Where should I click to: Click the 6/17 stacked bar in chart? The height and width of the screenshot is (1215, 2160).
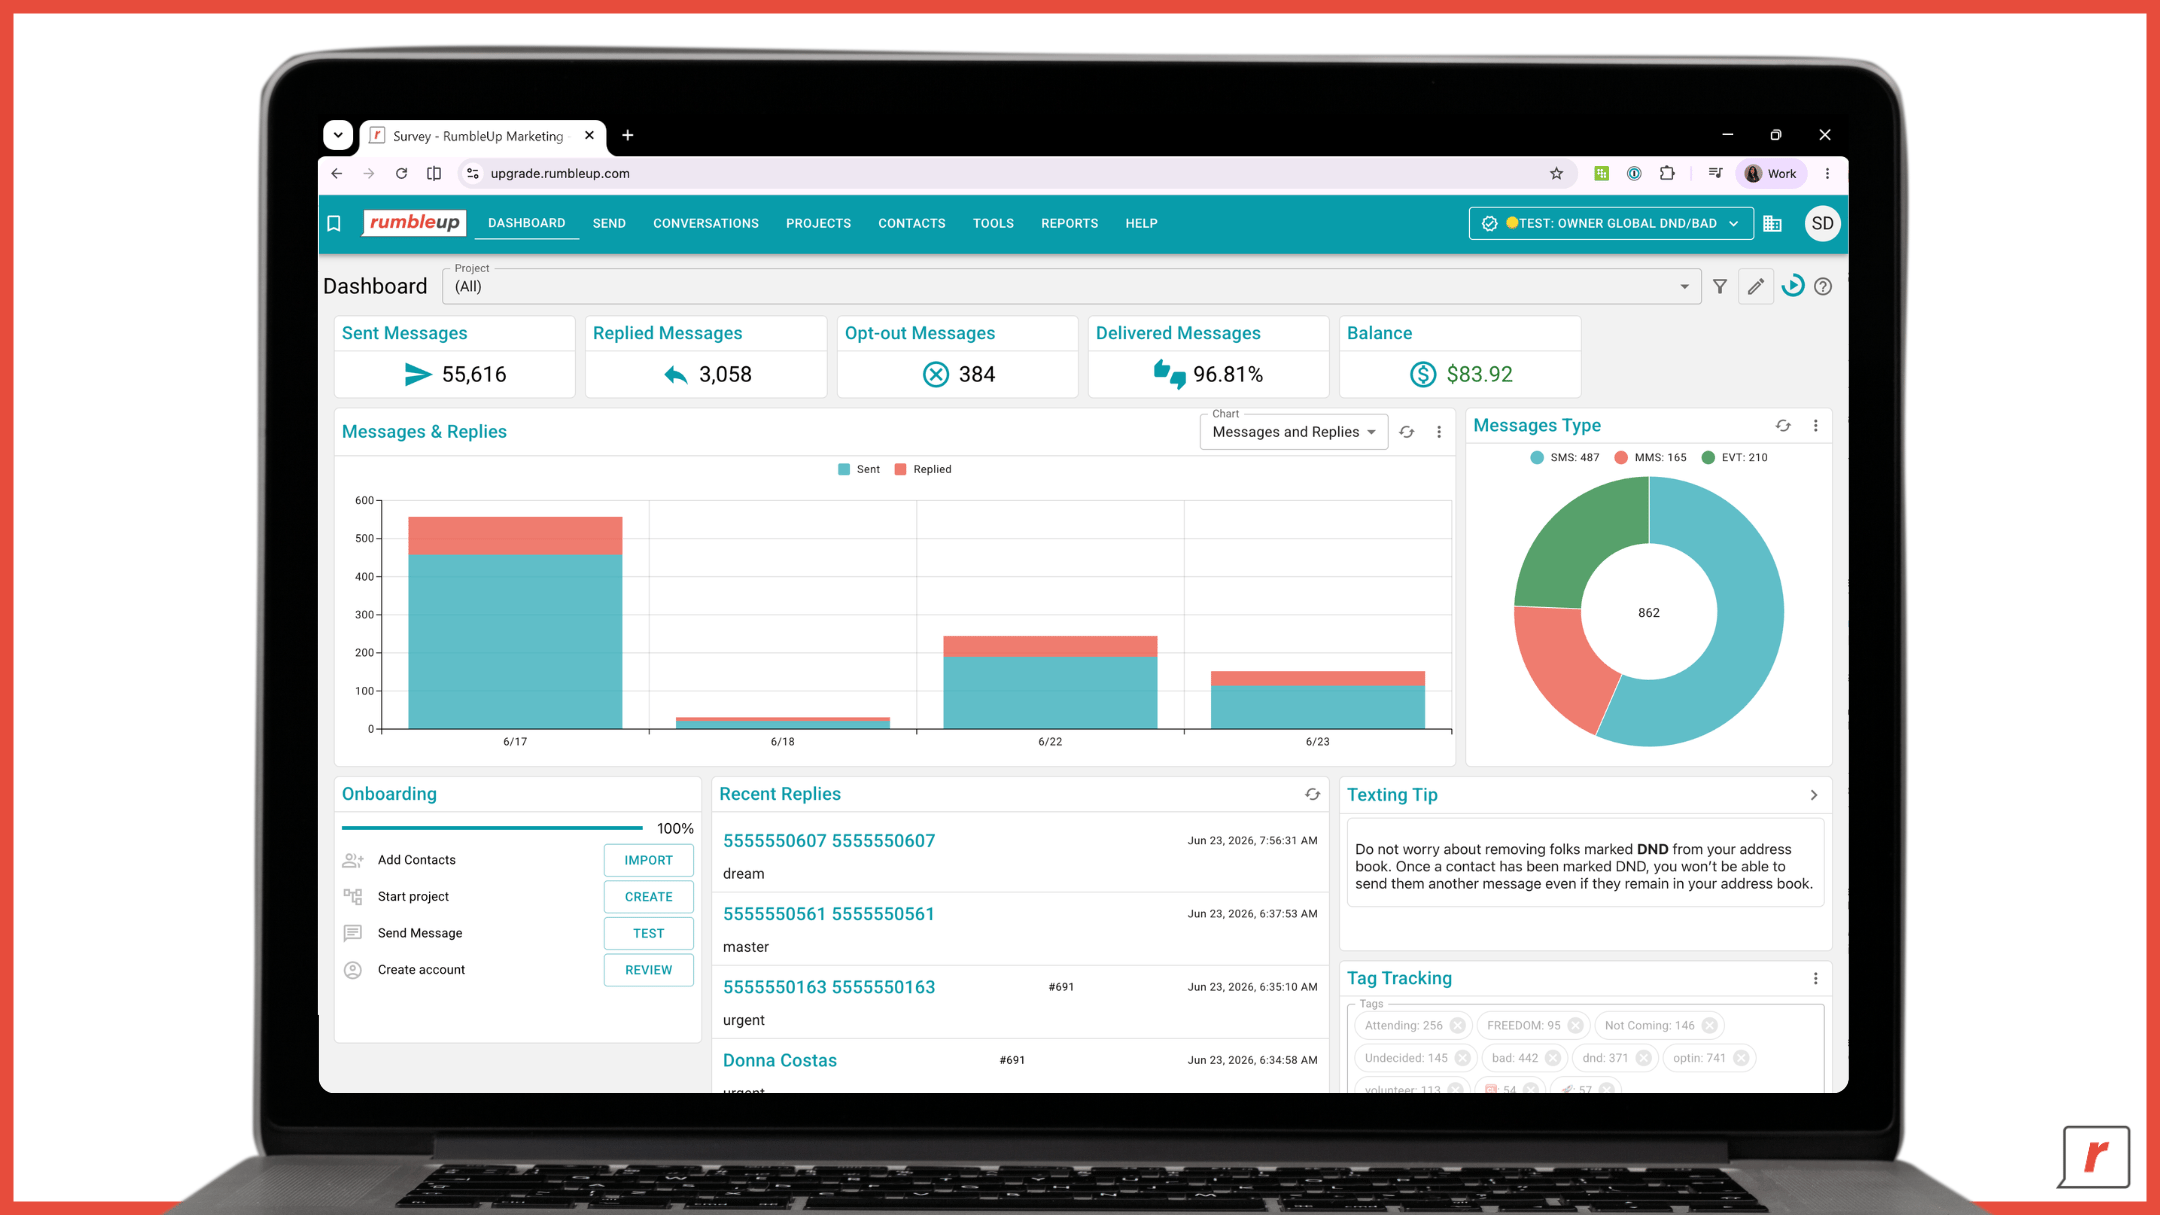pyautogui.click(x=515, y=623)
